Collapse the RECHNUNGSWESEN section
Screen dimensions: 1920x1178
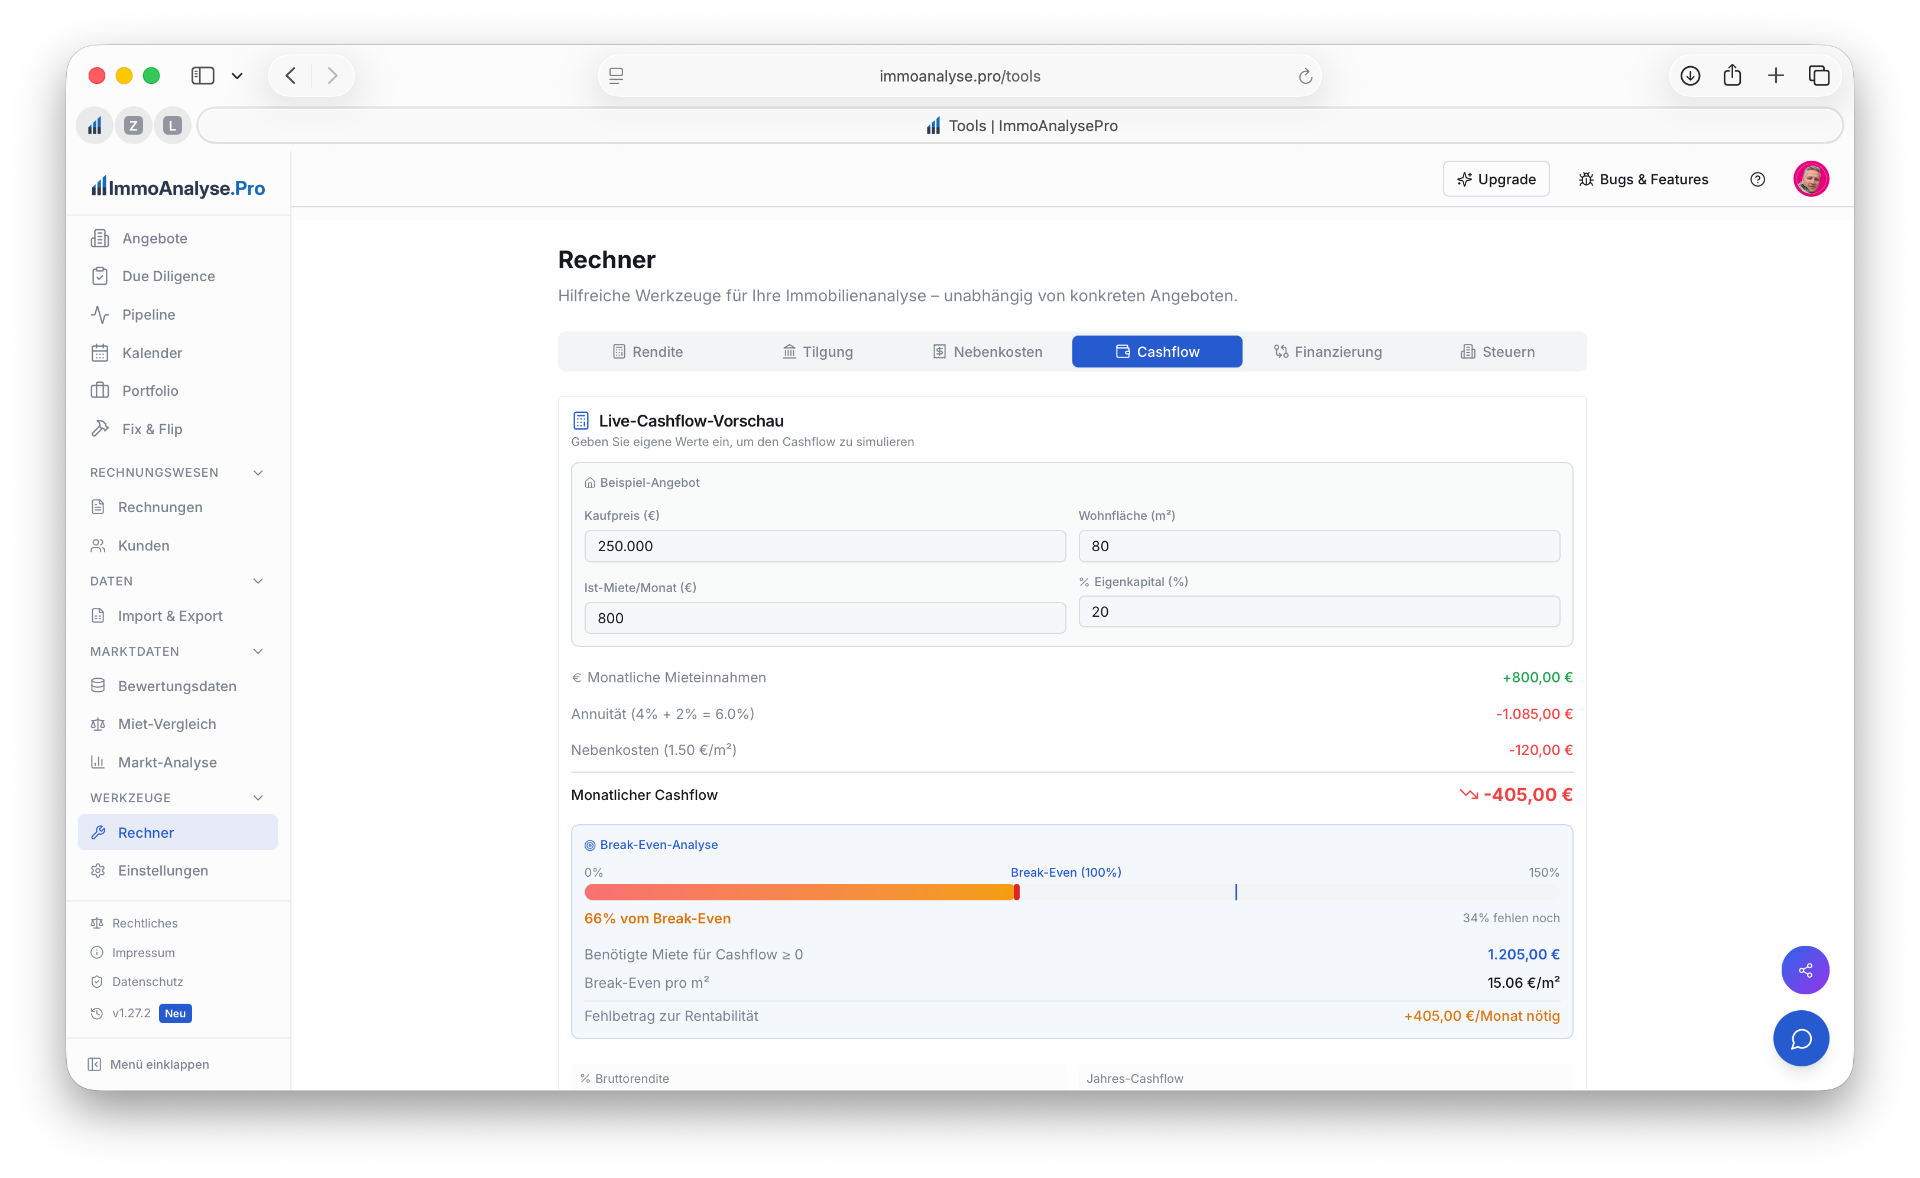coord(258,473)
